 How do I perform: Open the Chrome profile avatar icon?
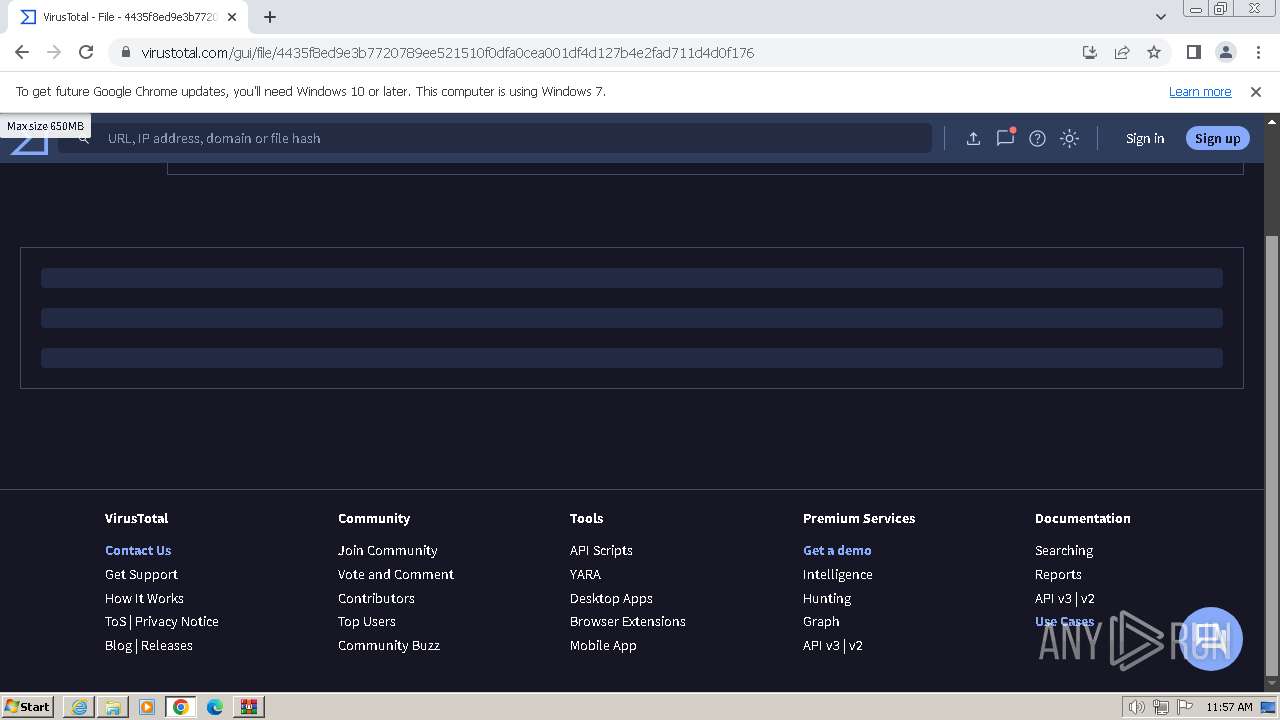pos(1225,52)
